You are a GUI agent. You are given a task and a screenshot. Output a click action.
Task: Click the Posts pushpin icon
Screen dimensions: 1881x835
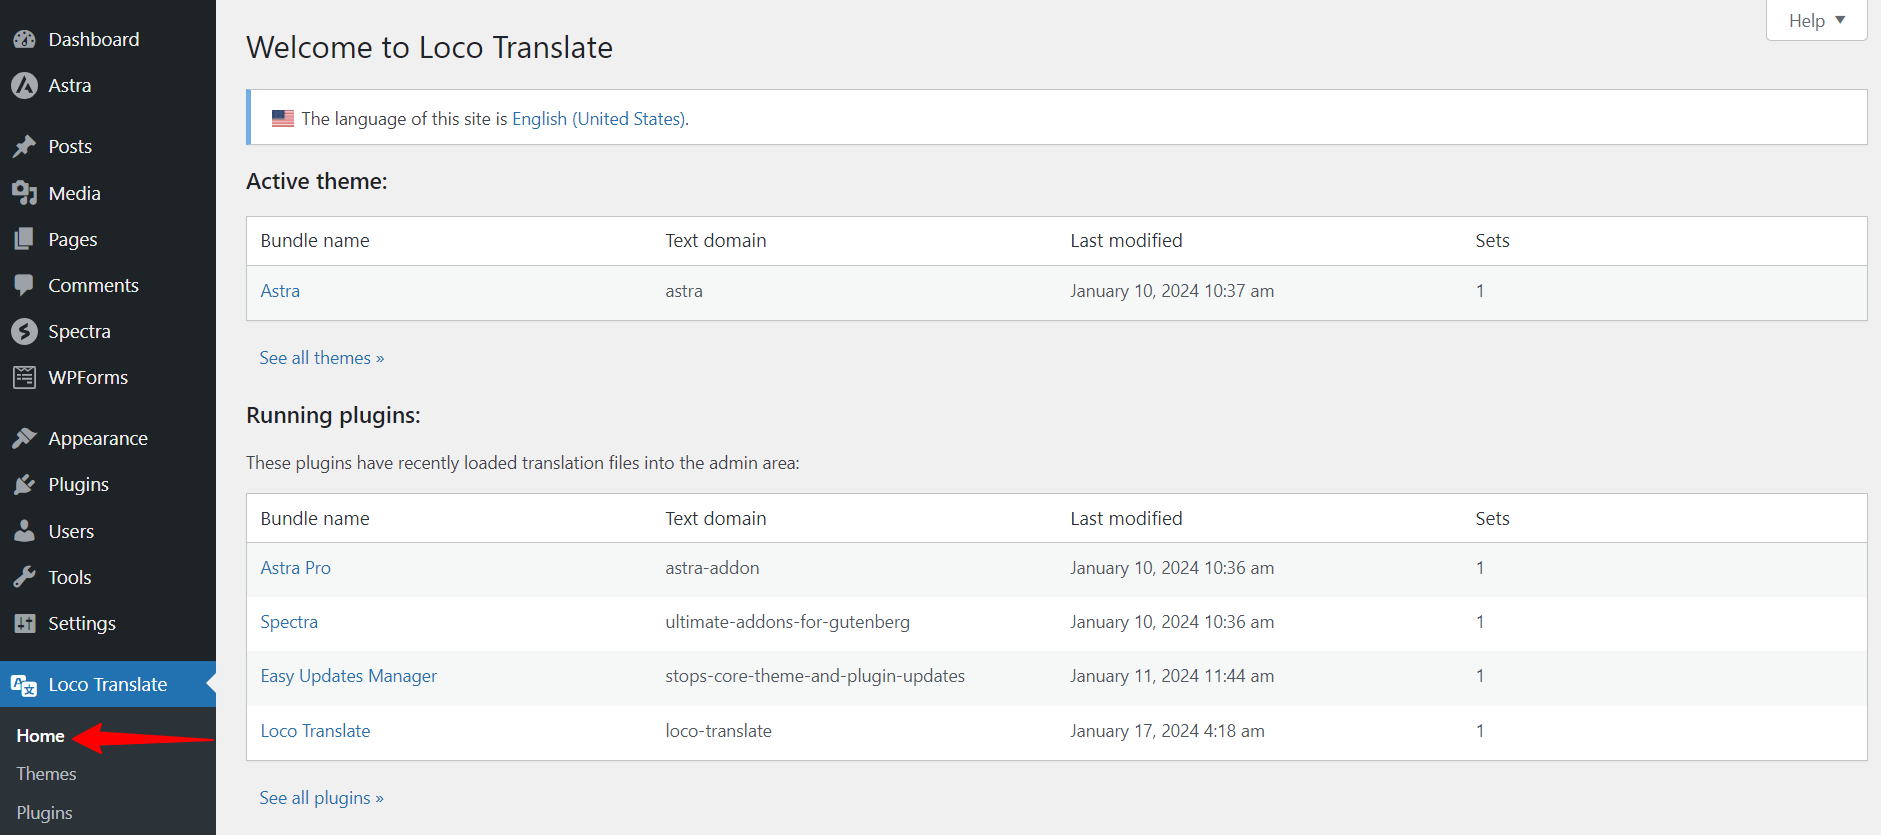[x=24, y=147]
